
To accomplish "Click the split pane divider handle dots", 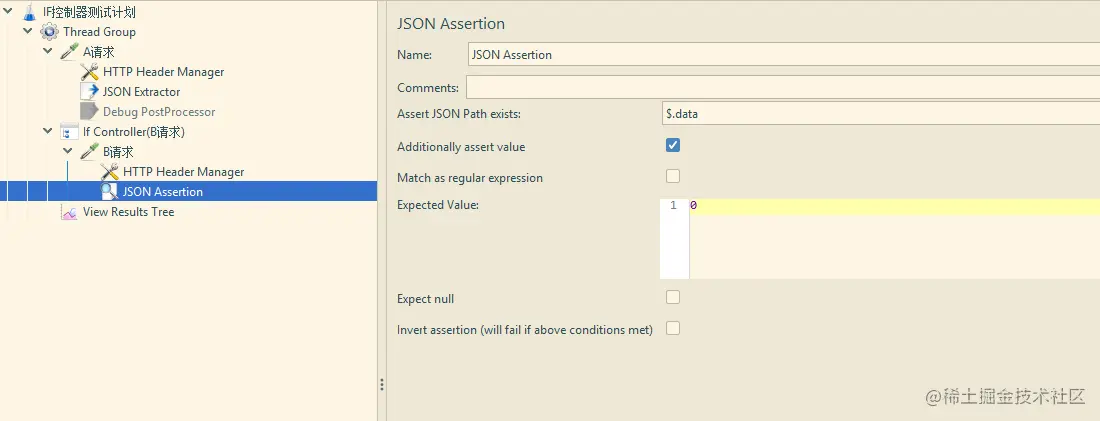I will [382, 385].
